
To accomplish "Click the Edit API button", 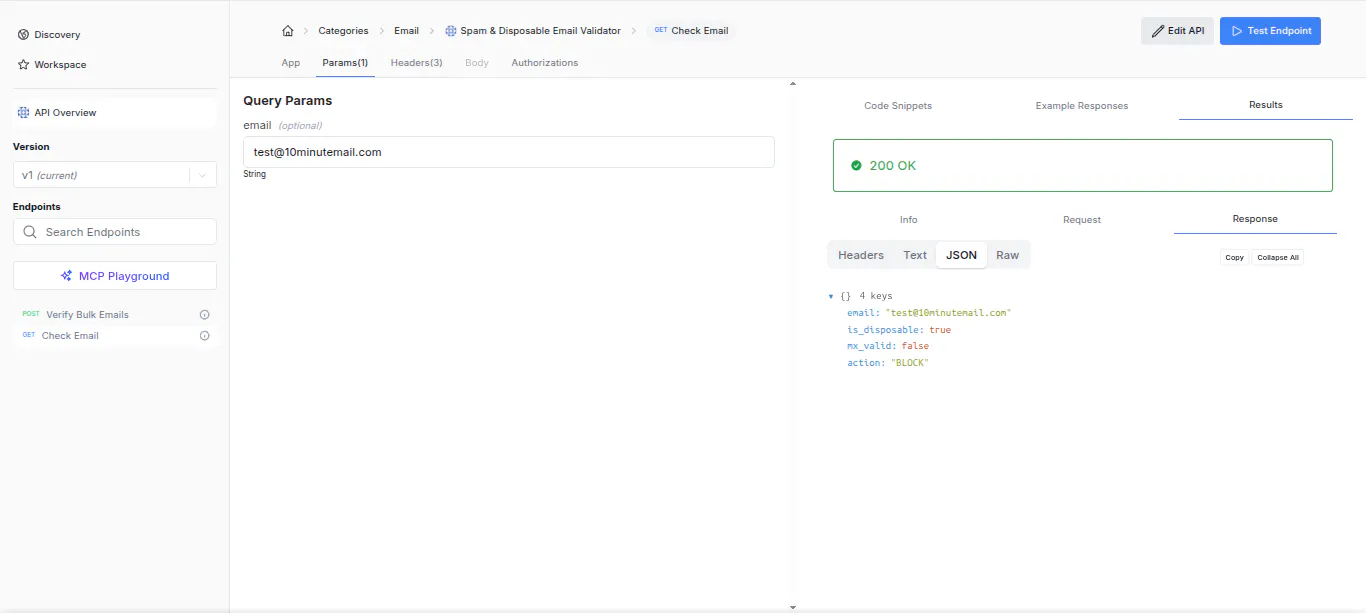I will pyautogui.click(x=1177, y=31).
